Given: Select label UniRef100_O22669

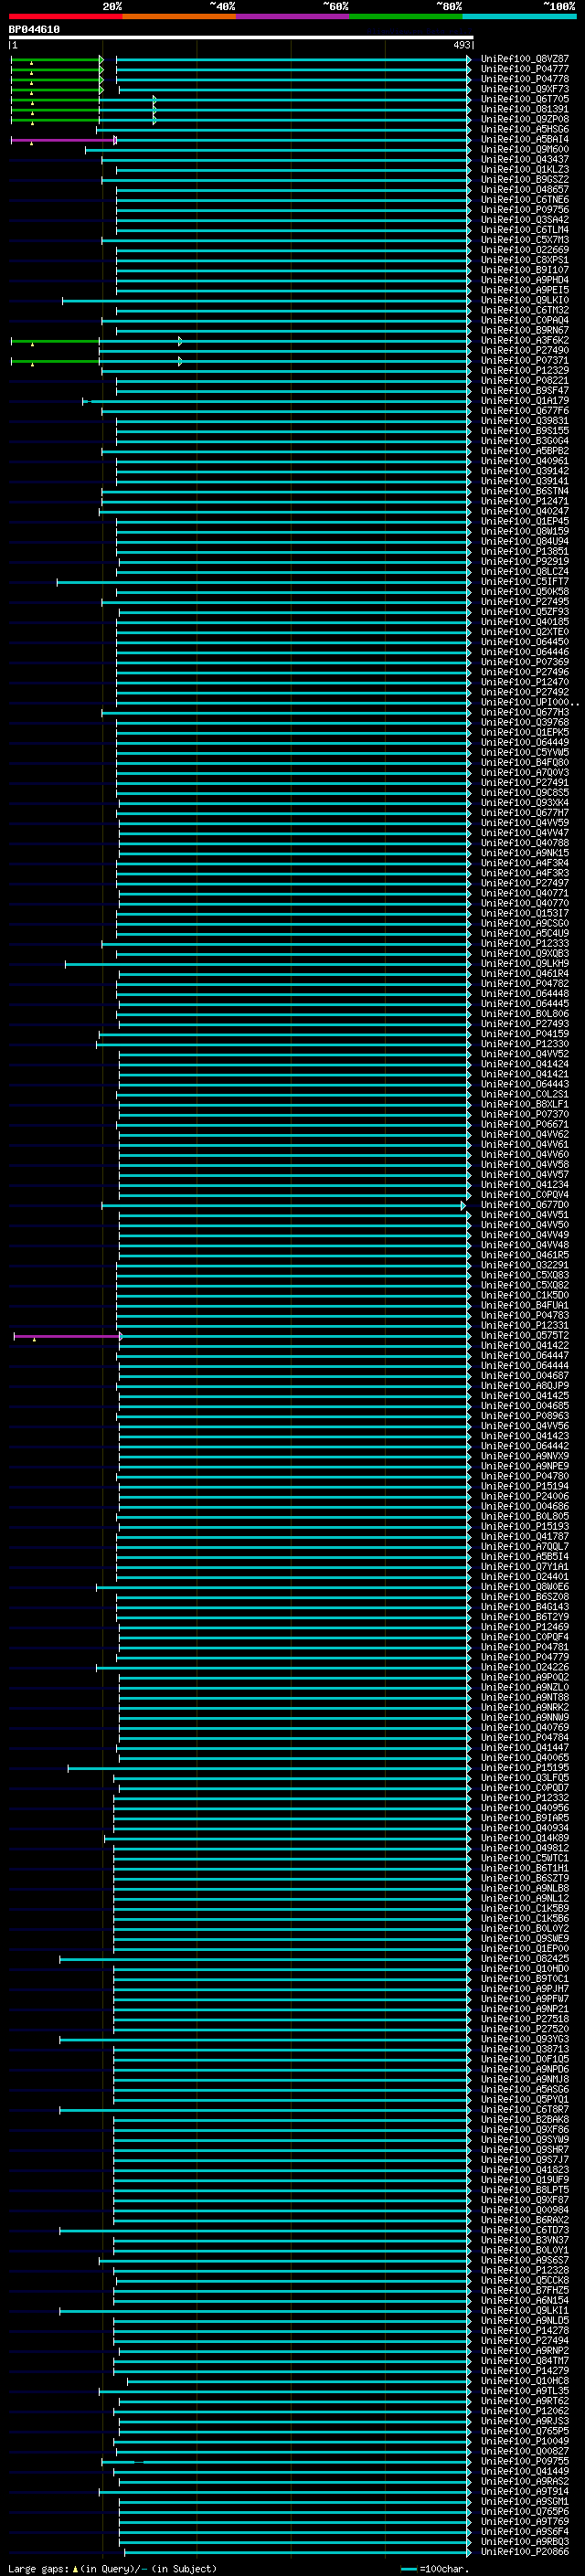Looking at the screenshot, I should (x=524, y=250).
